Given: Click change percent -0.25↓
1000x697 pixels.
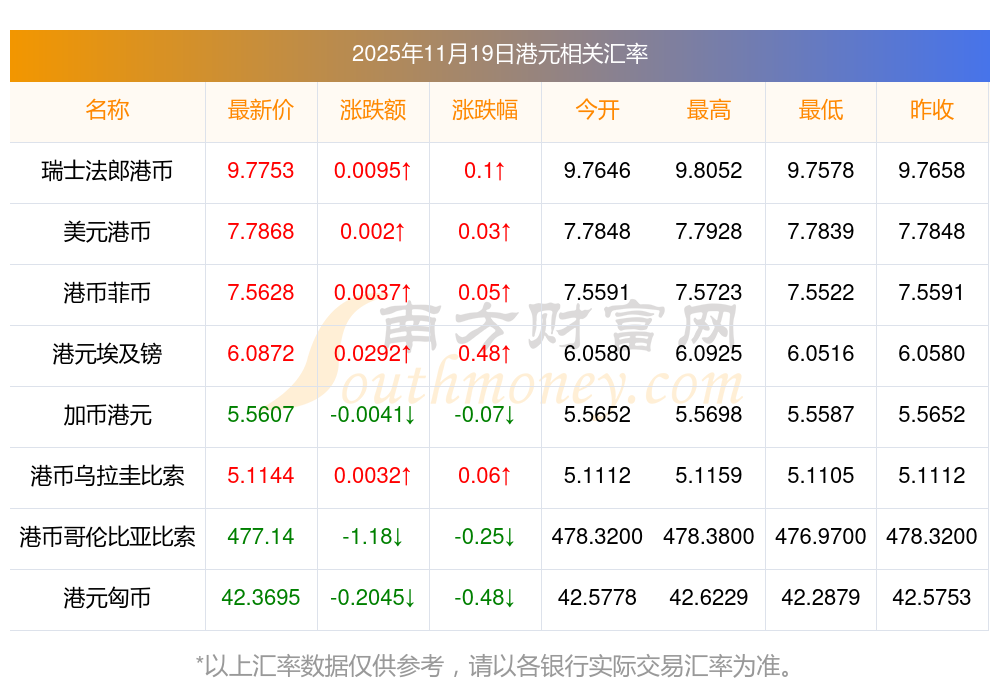Looking at the screenshot, I should 485,536.
